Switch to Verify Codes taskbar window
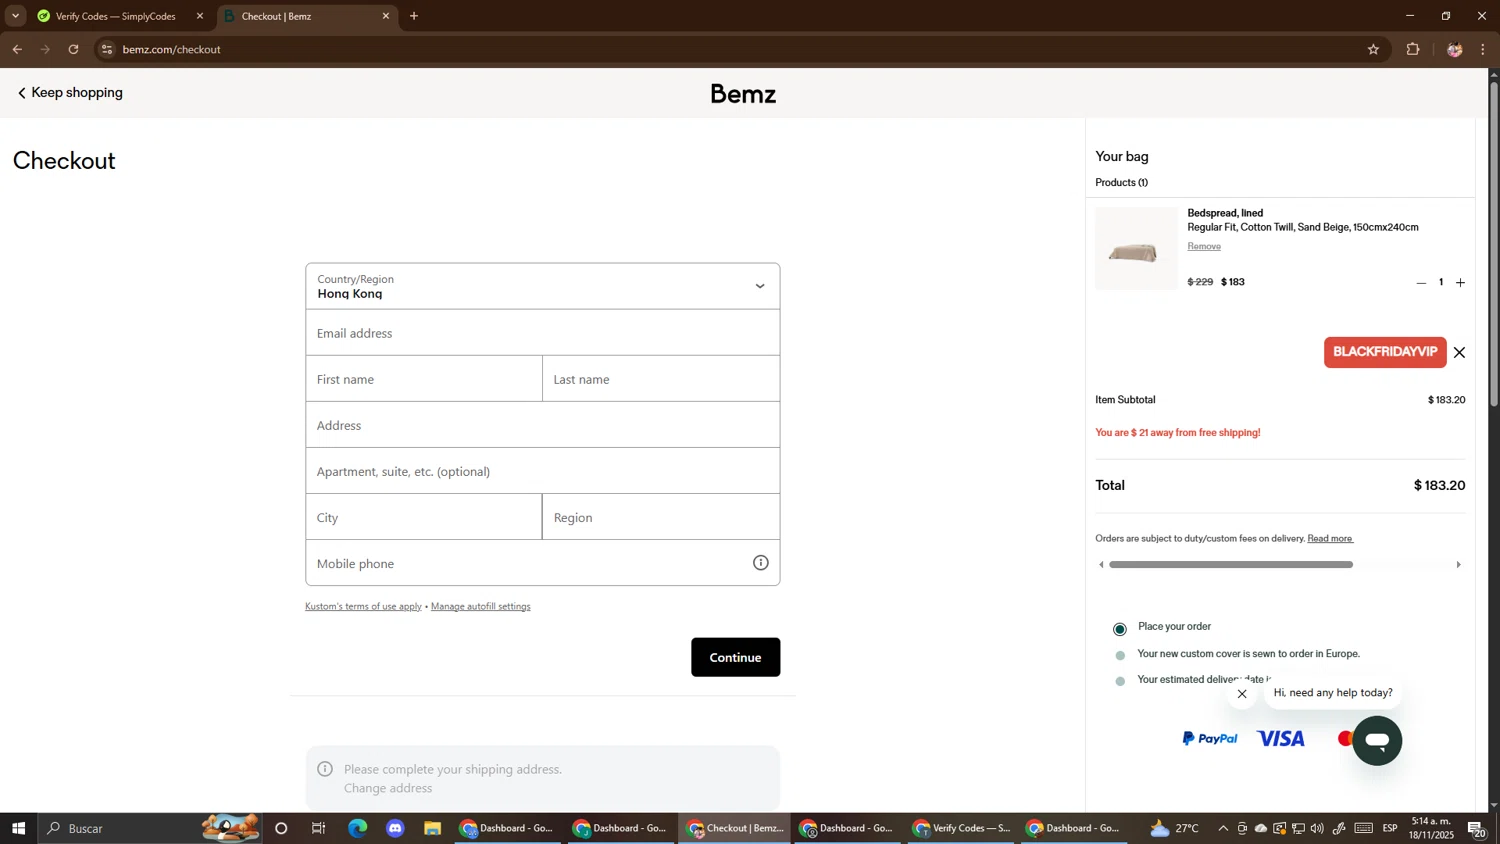 point(962,828)
